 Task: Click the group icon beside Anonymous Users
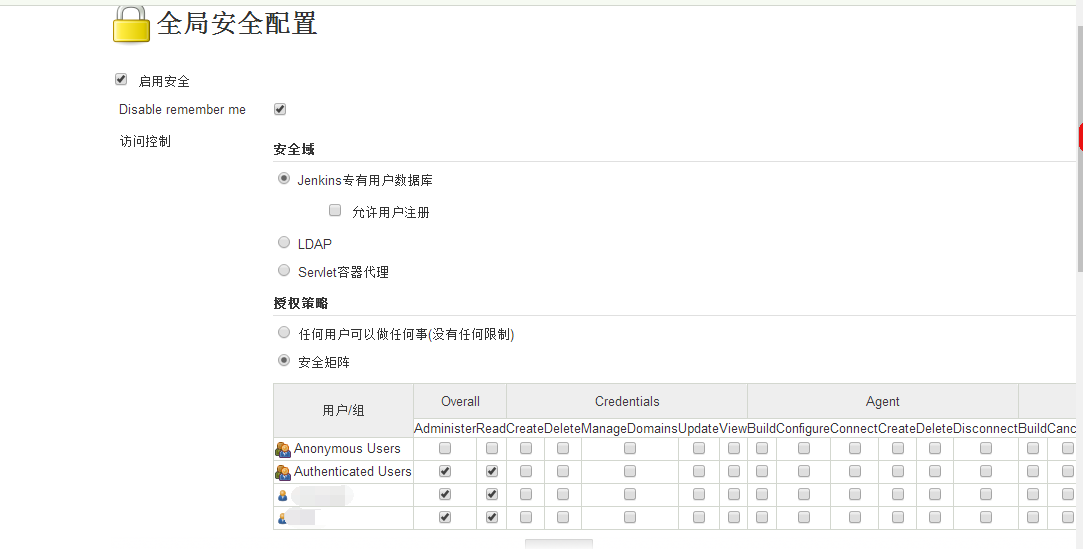coord(283,450)
